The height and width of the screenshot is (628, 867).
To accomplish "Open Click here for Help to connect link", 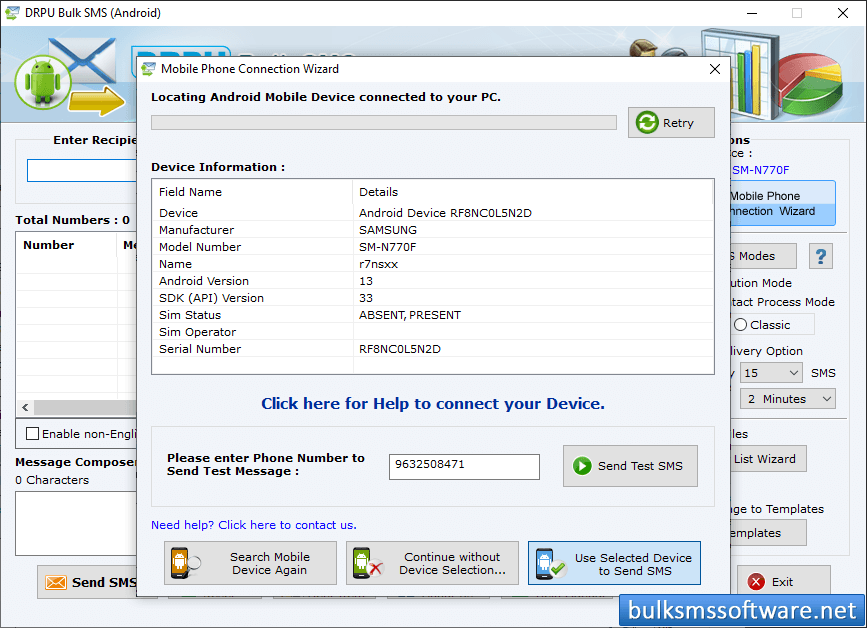I will click(433, 404).
